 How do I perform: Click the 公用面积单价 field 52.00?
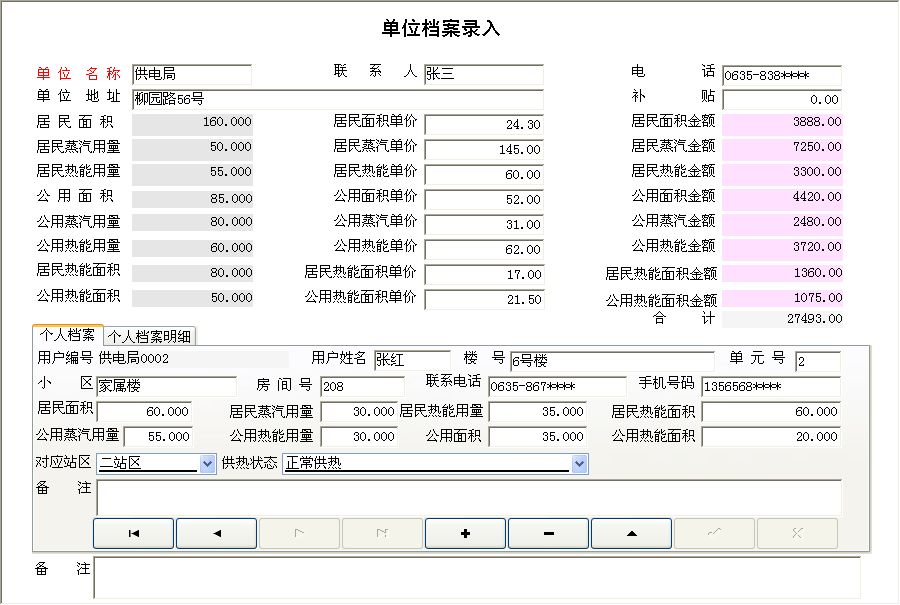484,199
